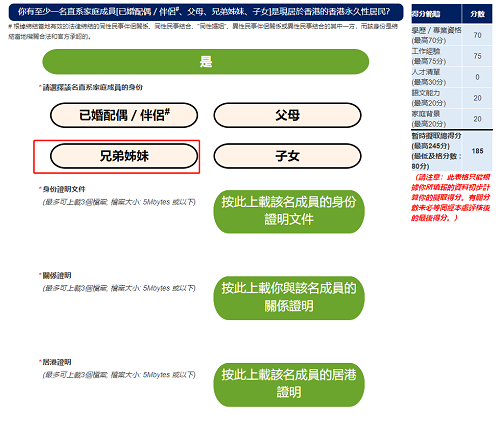The image size is (500, 443).
Task: Click the 分數 column header
Action: click(x=477, y=14)
